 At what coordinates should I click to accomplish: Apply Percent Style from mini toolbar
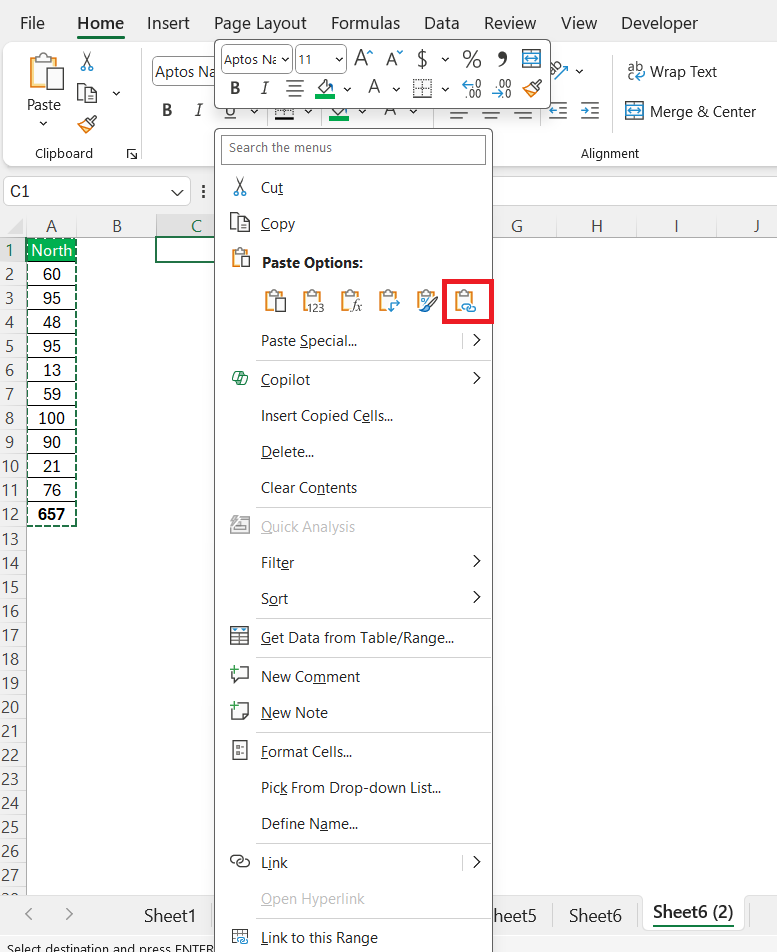tap(472, 59)
